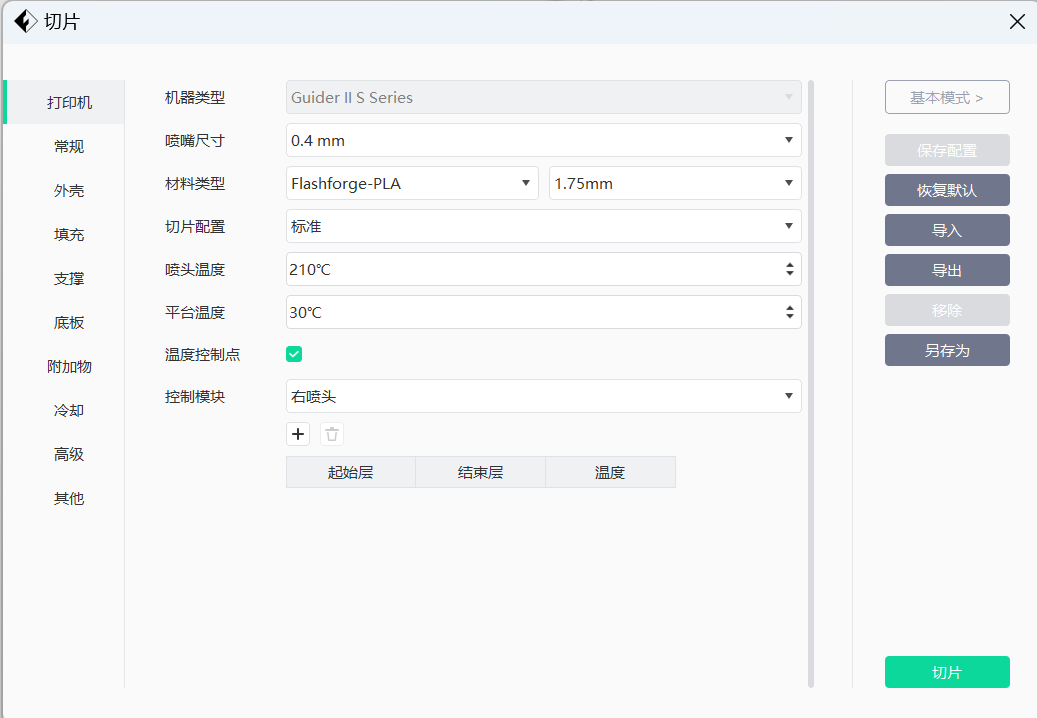Click the 另存为 button
Image resolution: width=1037 pixels, height=718 pixels.
click(947, 350)
